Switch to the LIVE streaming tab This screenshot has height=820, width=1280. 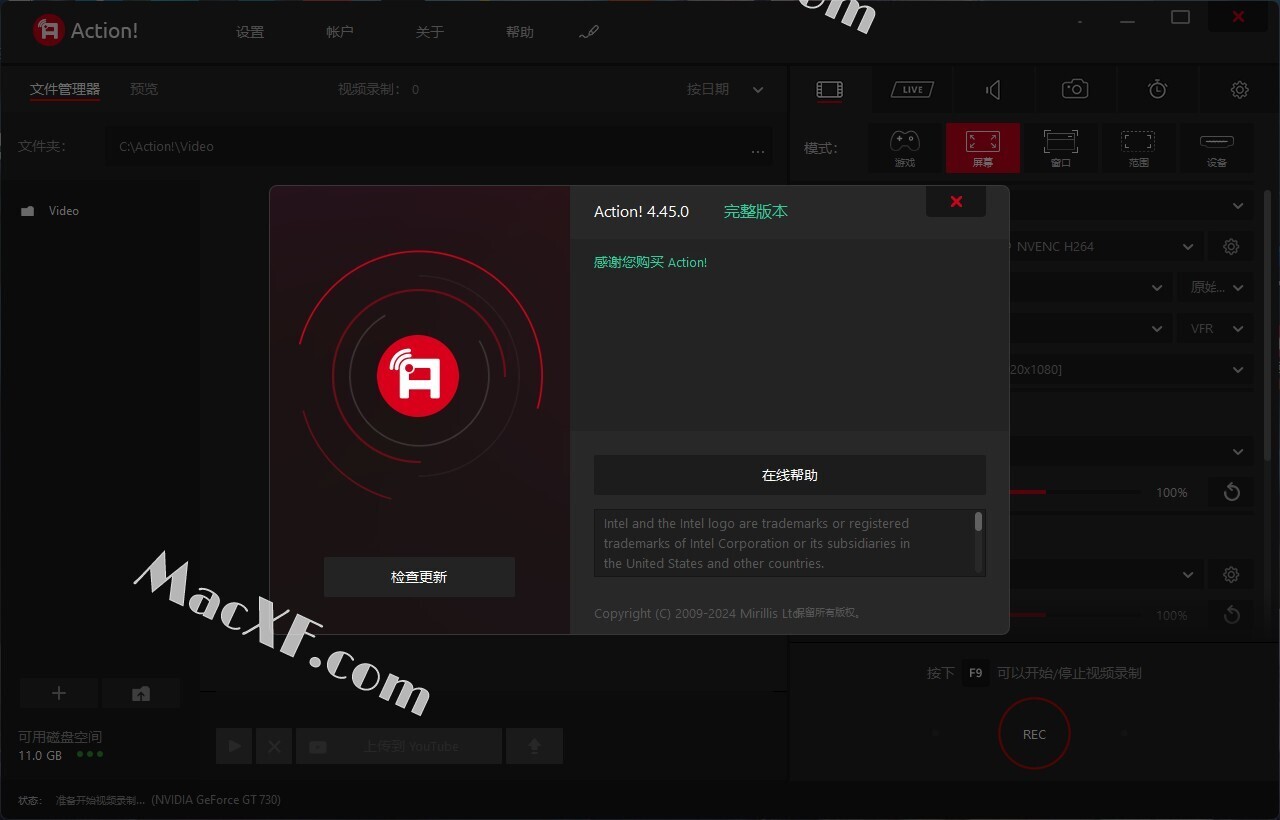click(912, 90)
